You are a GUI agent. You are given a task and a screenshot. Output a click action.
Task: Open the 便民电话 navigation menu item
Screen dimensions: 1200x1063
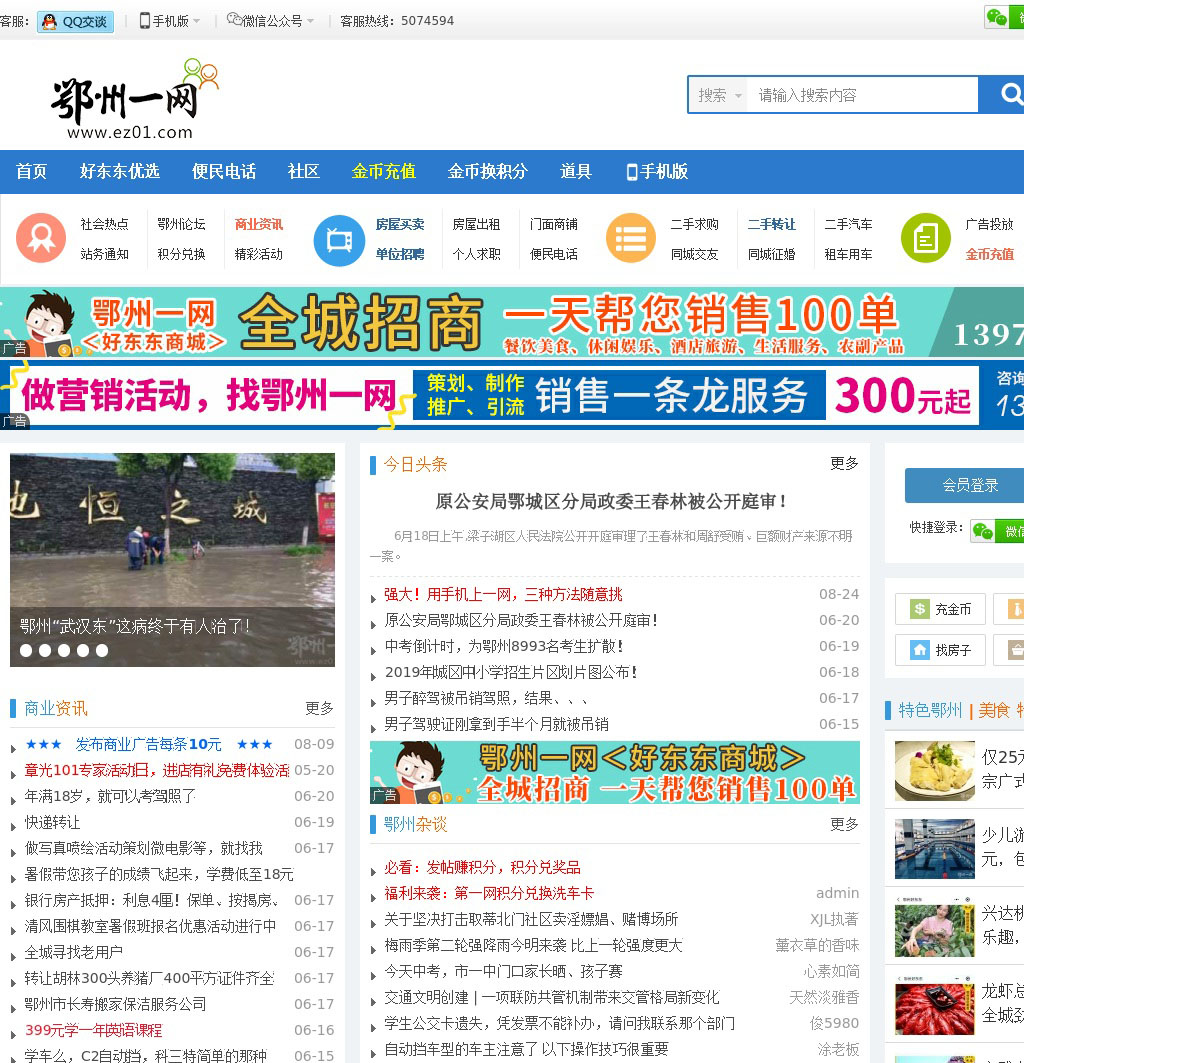[x=224, y=171]
